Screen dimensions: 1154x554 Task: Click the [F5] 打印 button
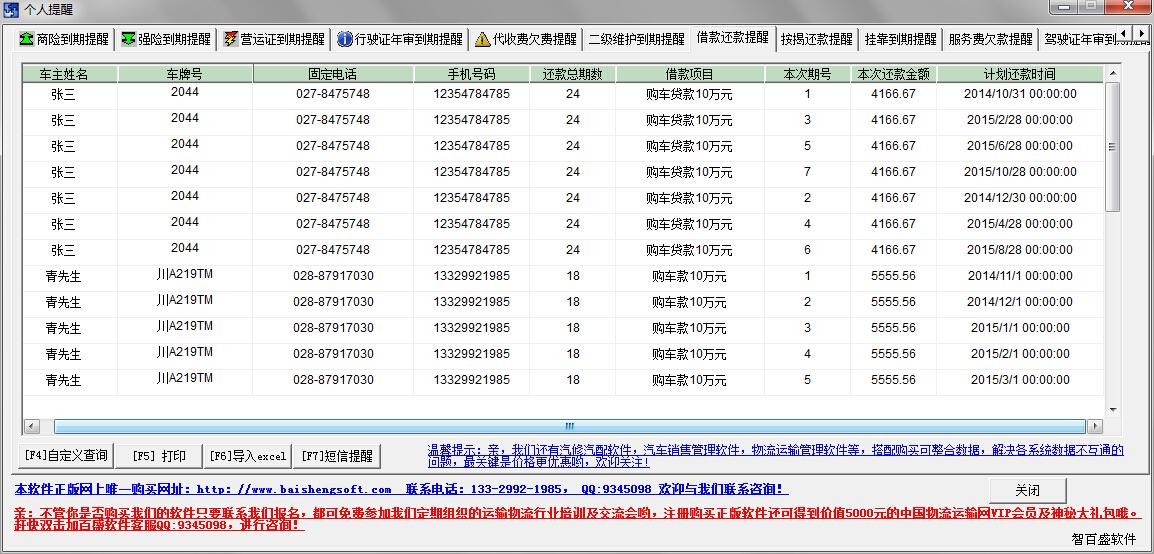coord(158,455)
